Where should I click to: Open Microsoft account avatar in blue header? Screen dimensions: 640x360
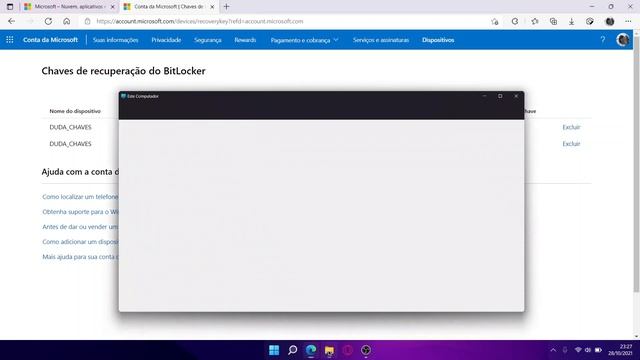tap(623, 40)
